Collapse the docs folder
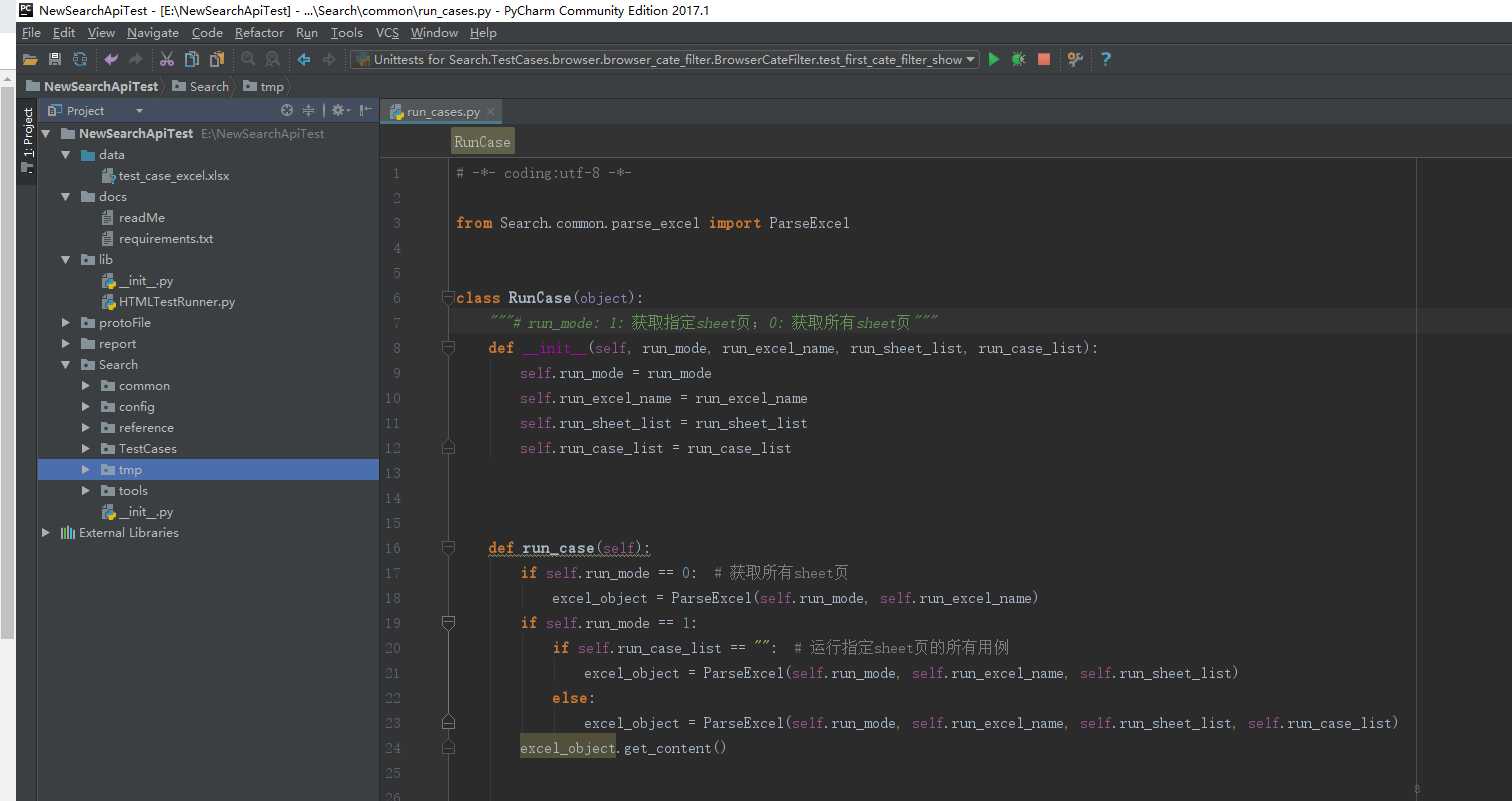Screen dimensions: 1512x801 (x=66, y=197)
